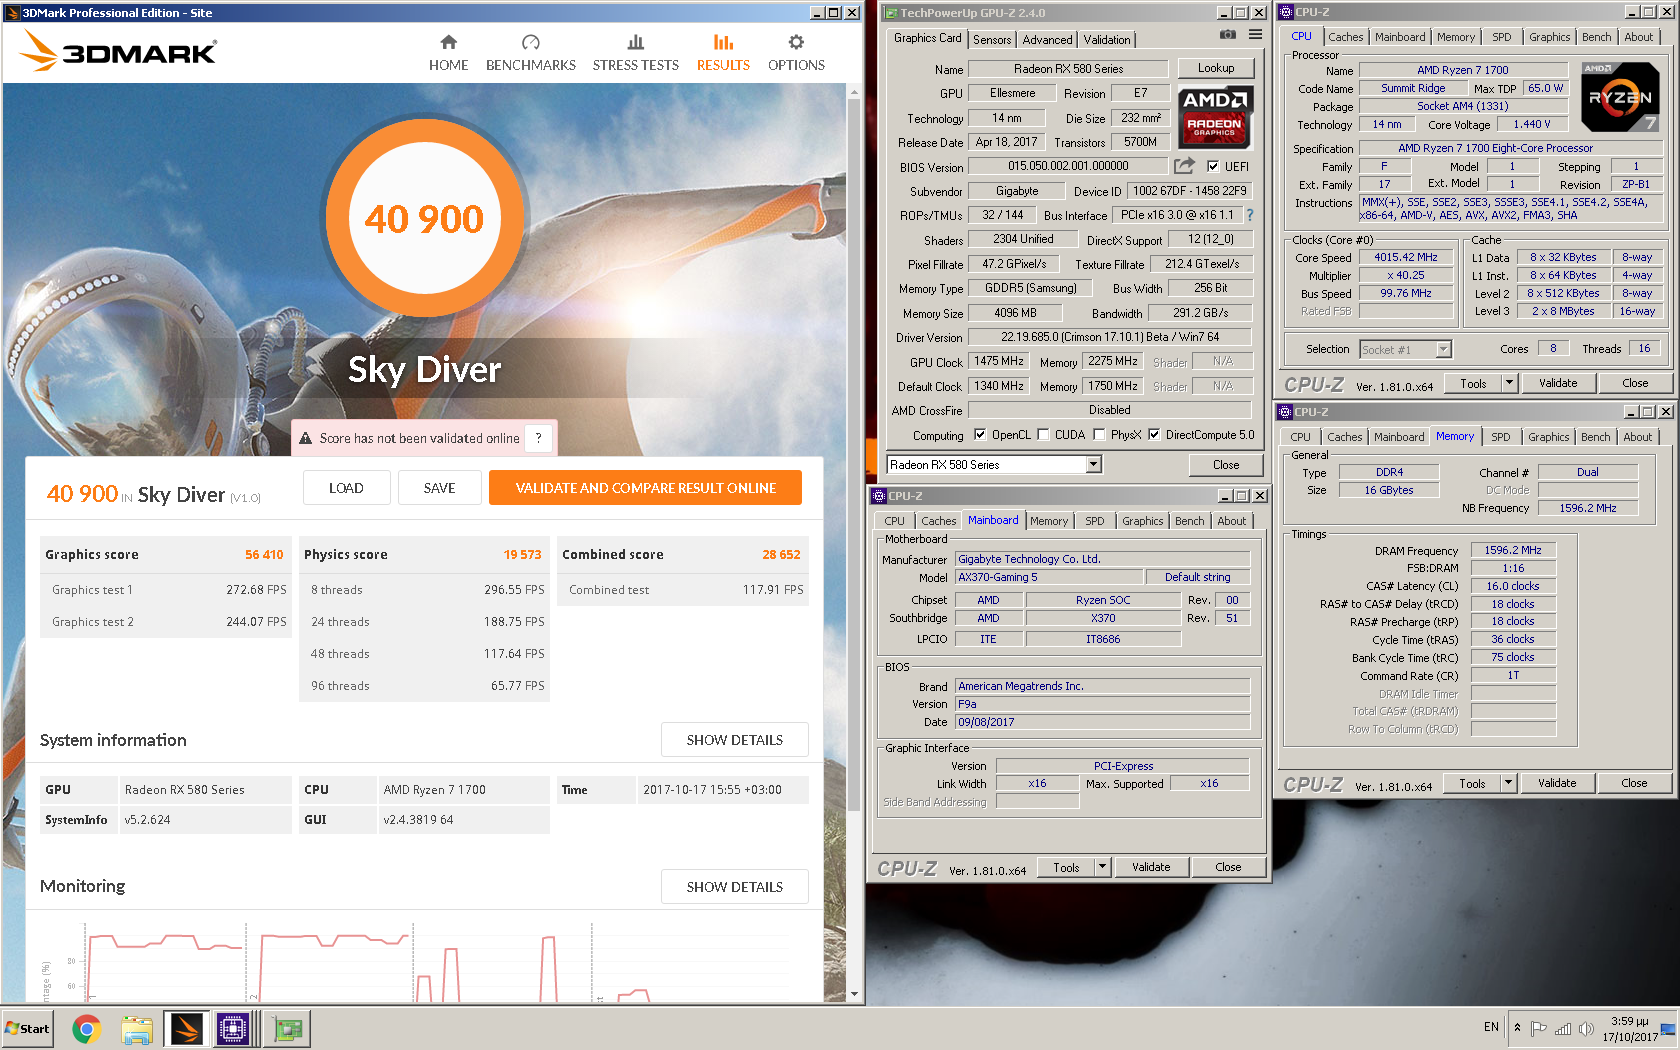The image size is (1680, 1050).
Task: Click the SAVE button in 3DMark
Action: (439, 488)
